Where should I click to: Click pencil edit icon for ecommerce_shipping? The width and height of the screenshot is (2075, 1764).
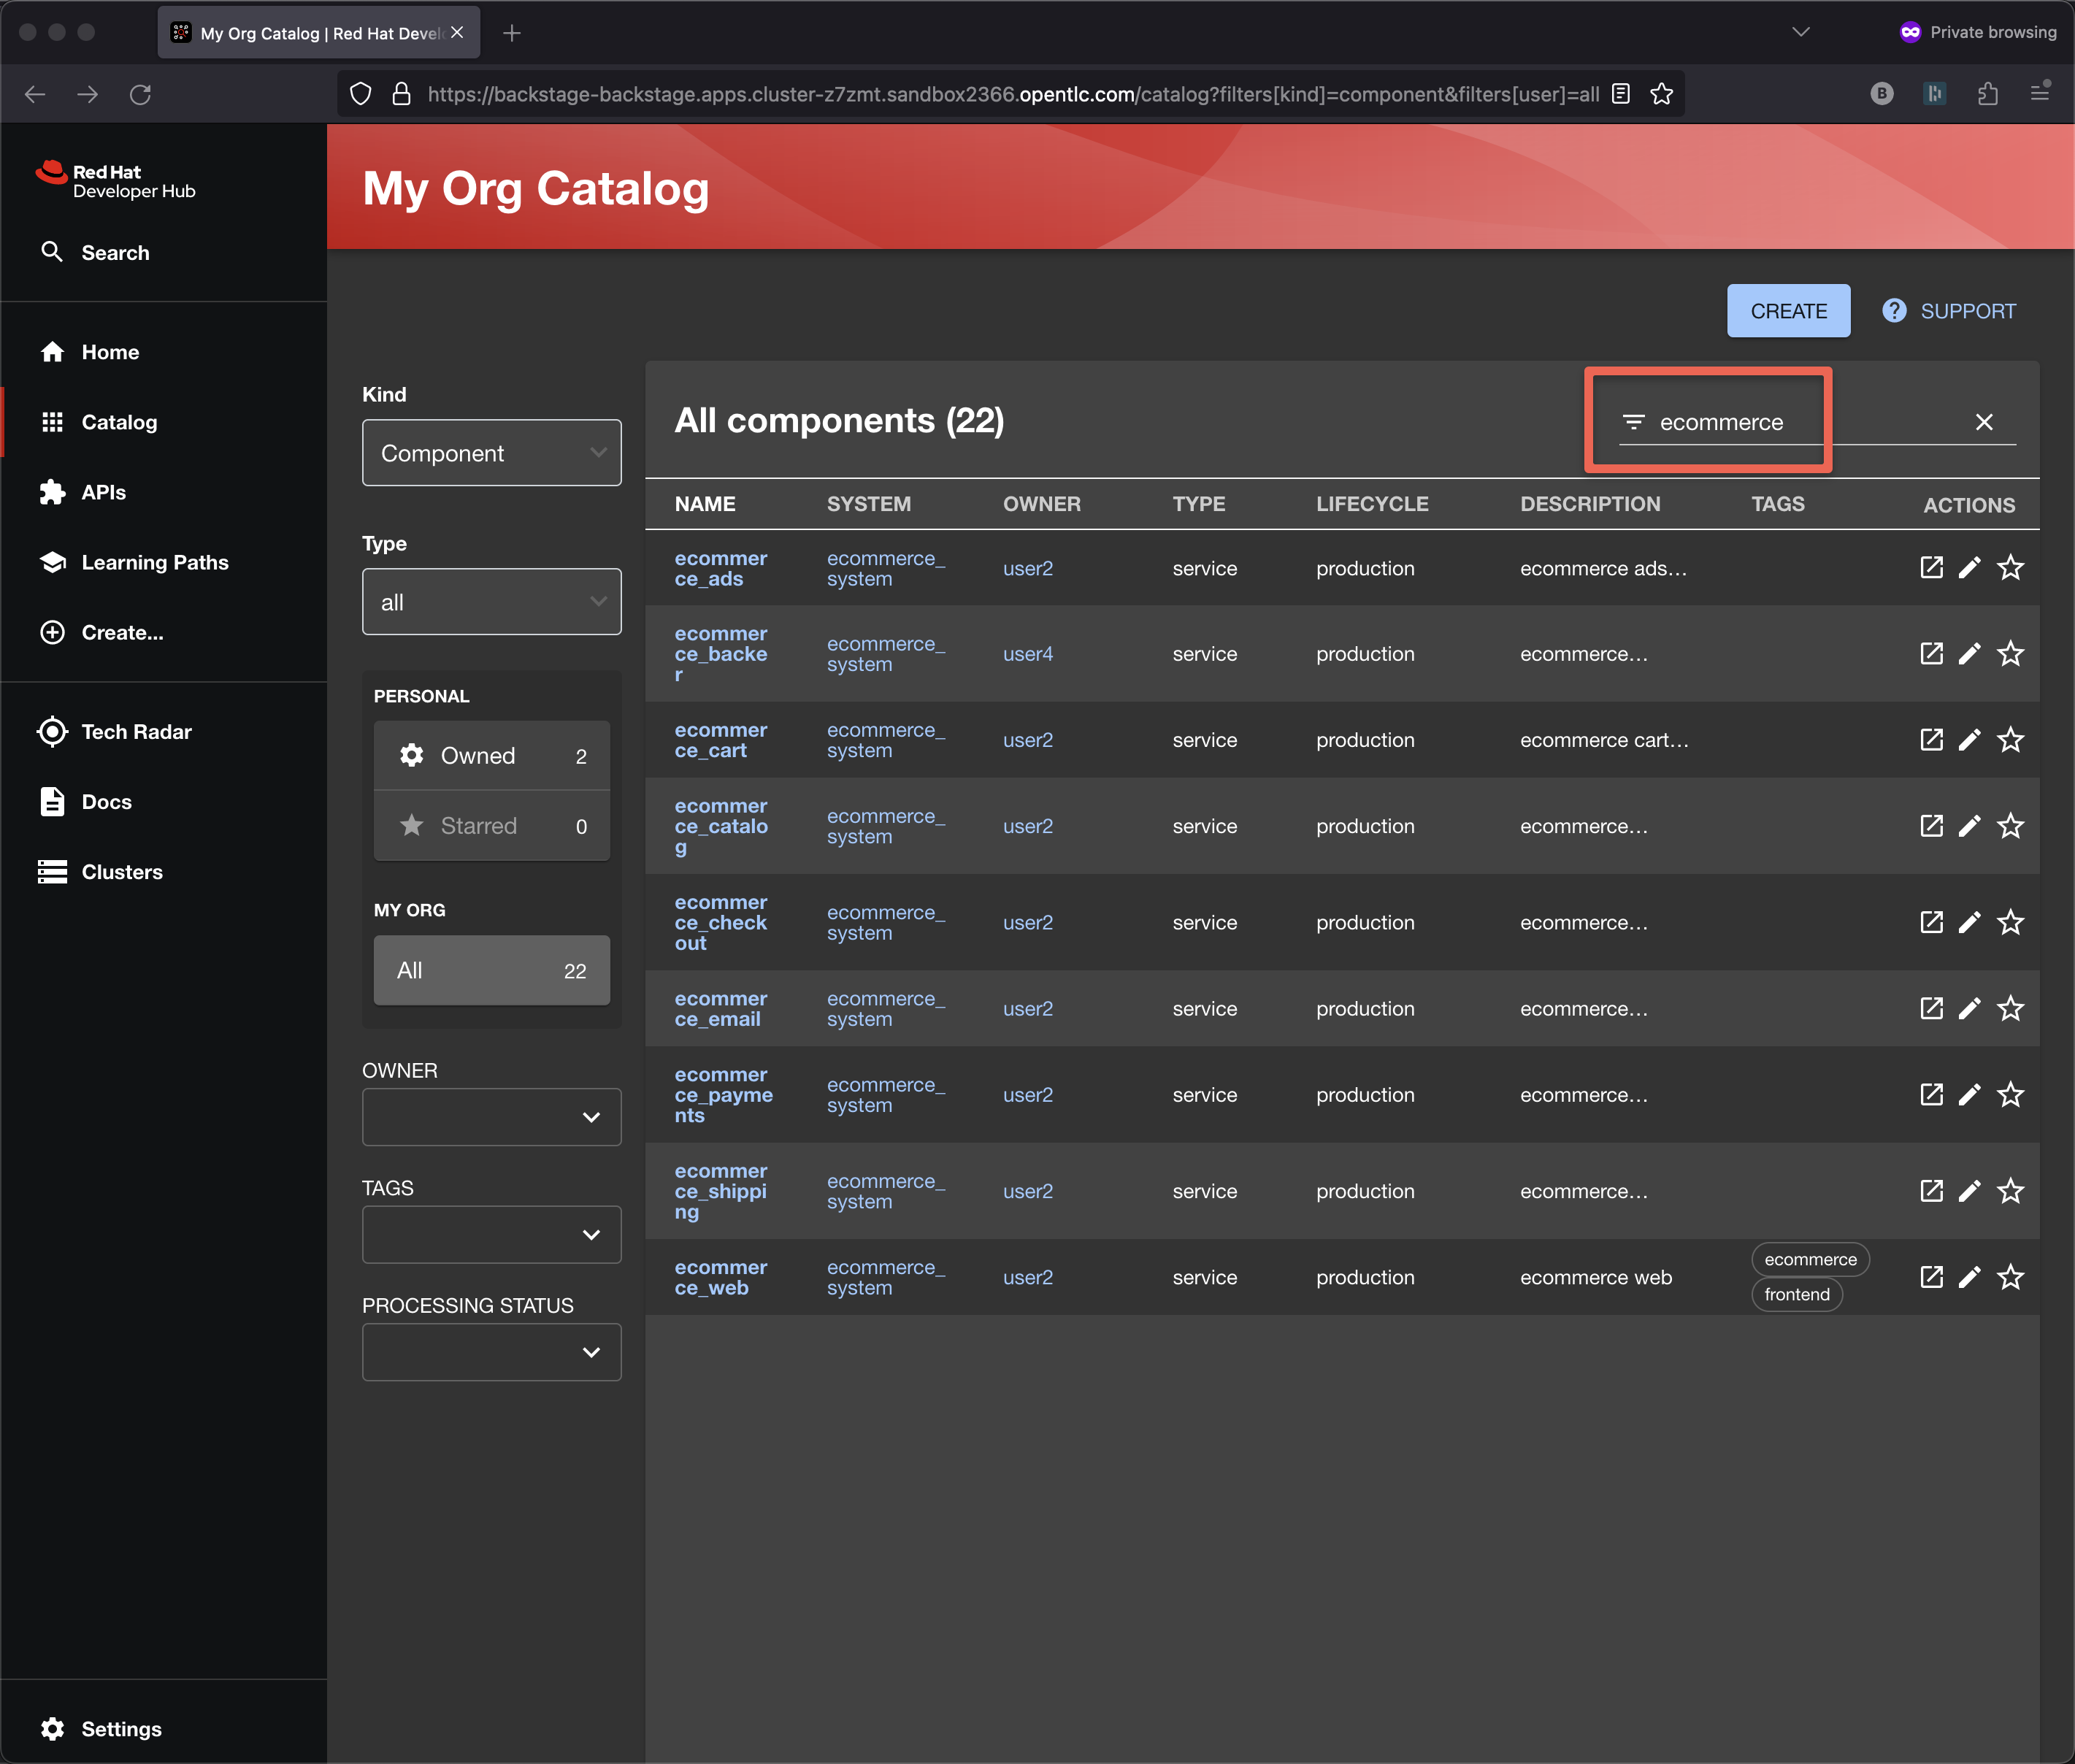coord(1969,1191)
